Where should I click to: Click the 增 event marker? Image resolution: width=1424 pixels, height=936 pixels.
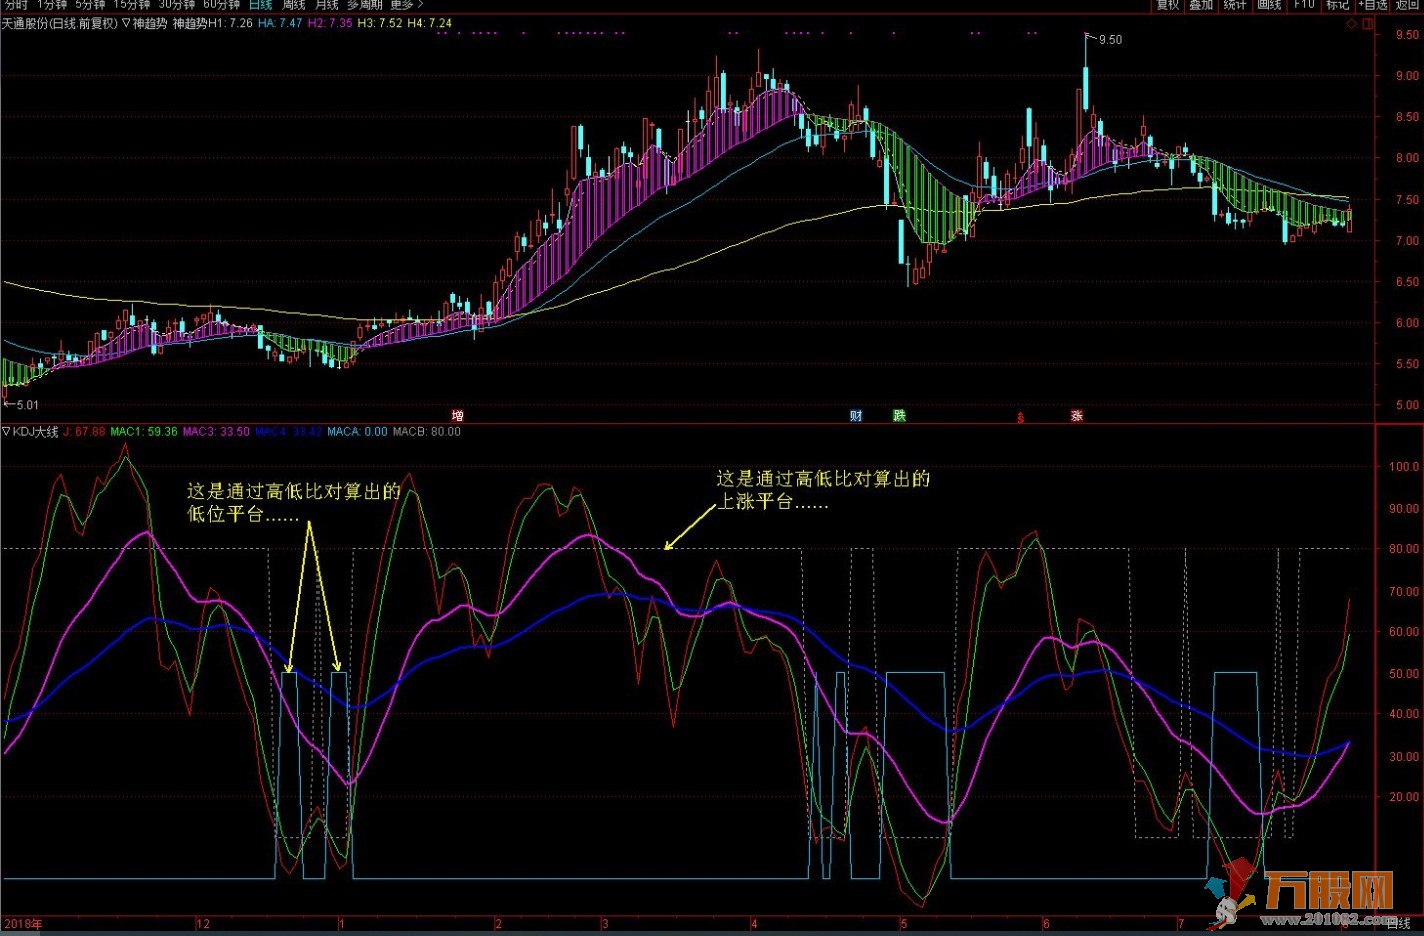(x=458, y=416)
